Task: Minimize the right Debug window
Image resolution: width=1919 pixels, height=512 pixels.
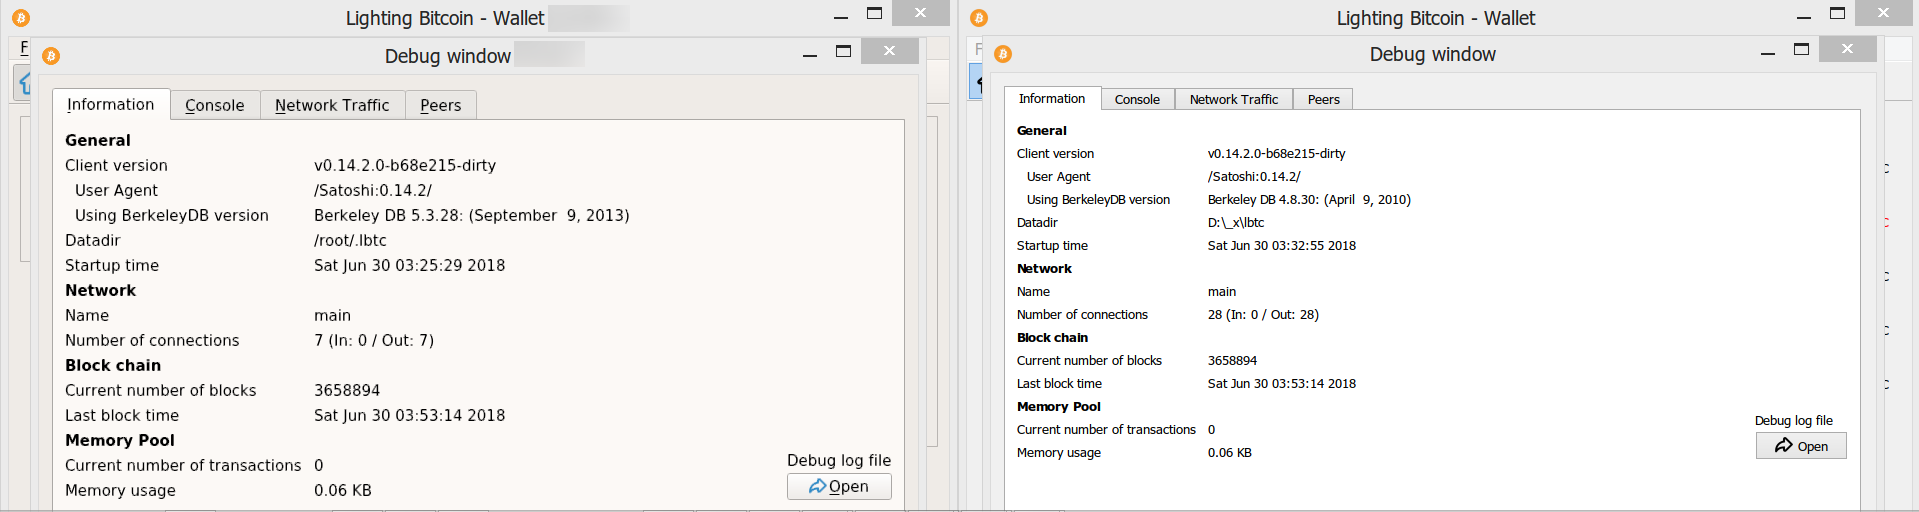Action: 1768,52
